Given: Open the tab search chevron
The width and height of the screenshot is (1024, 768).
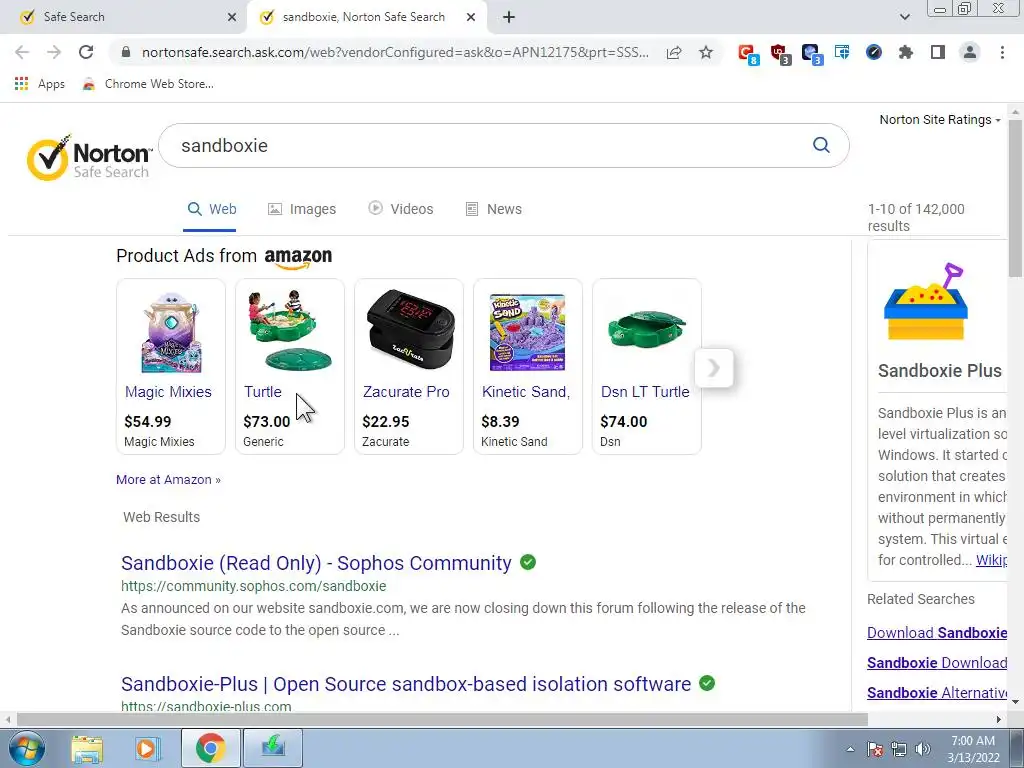Looking at the screenshot, I should coord(904,17).
